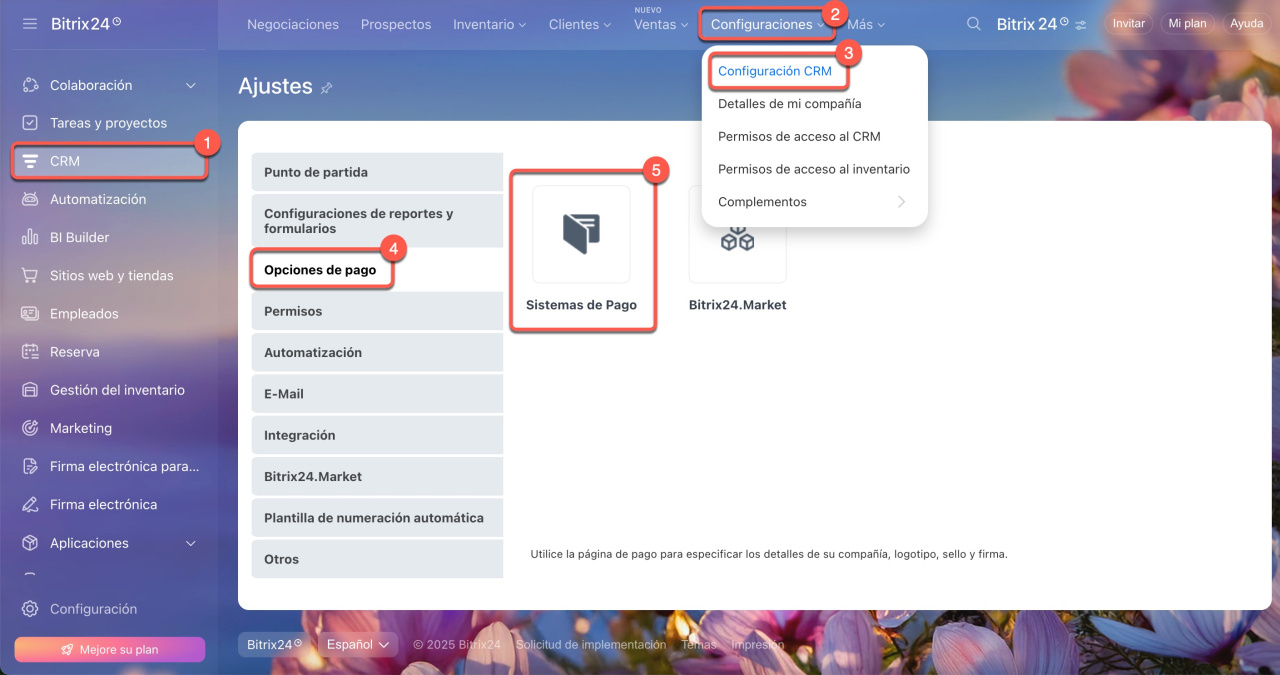Image resolution: width=1280 pixels, height=675 pixels.
Task: Click the Bitrix24 title in the top bar
Action: [x=1033, y=24]
